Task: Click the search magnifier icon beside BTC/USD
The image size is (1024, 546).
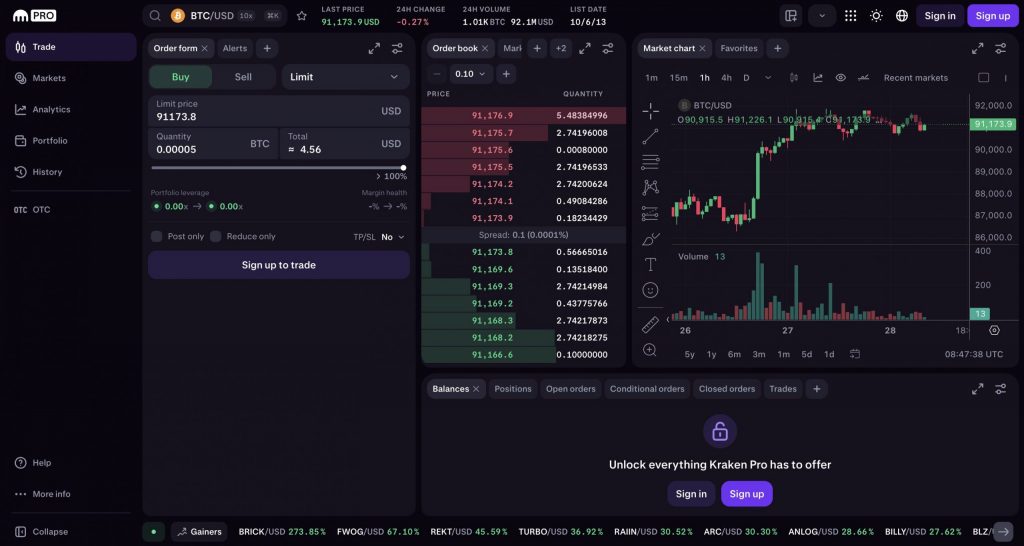Action: click(x=155, y=16)
